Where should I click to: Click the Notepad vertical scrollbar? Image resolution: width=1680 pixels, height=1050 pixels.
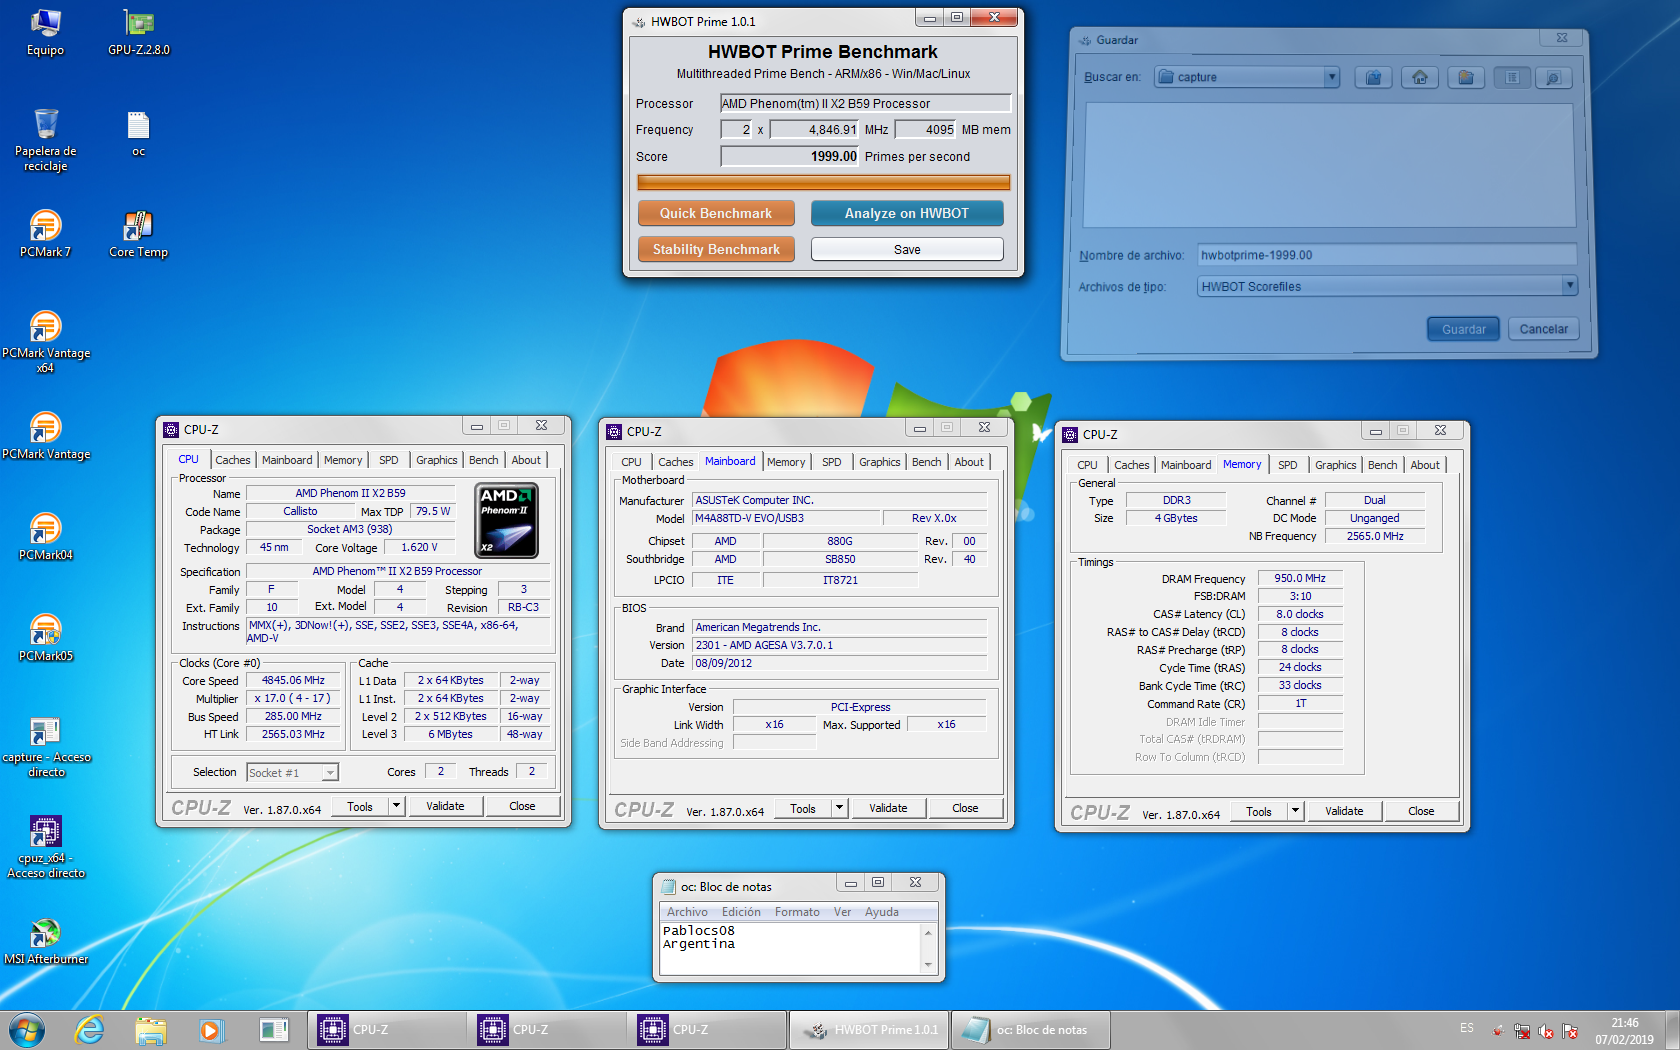pos(928,948)
